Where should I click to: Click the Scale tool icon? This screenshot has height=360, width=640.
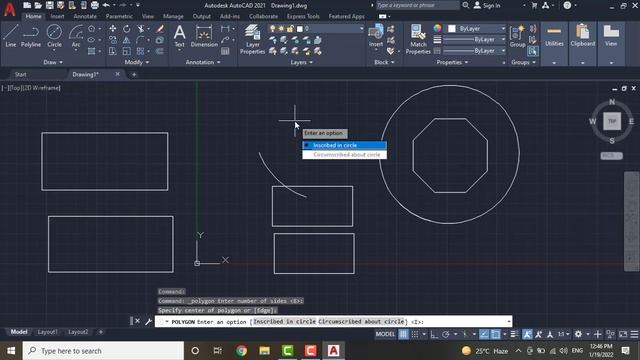[127, 51]
